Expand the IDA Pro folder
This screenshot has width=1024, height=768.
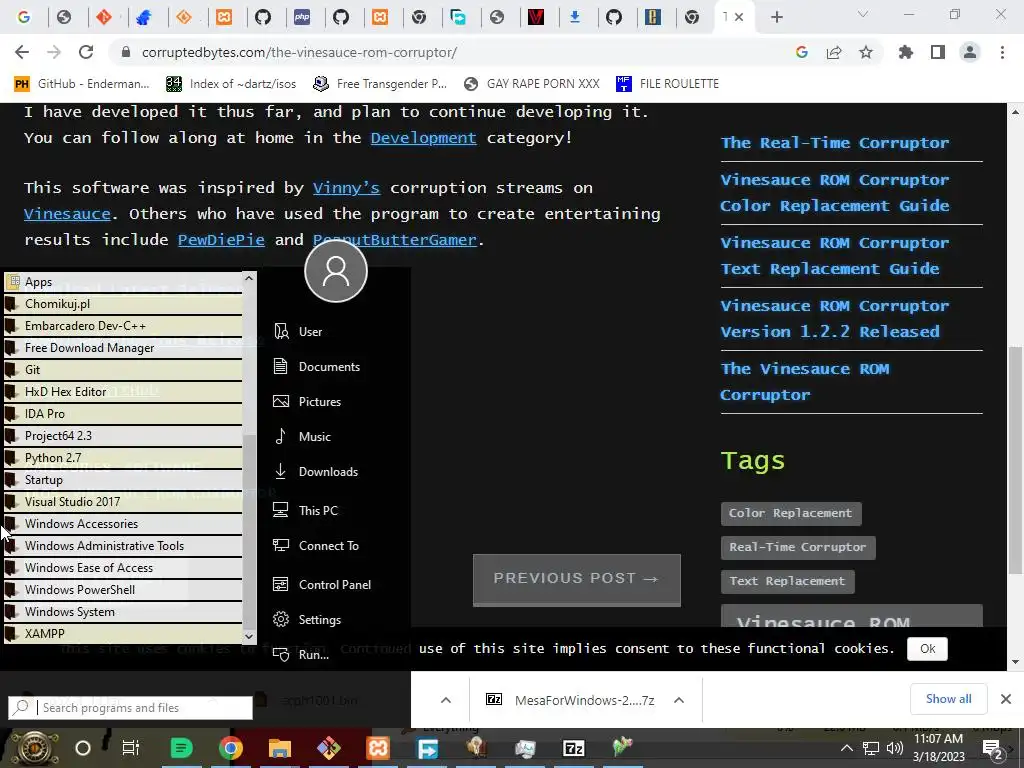pos(123,414)
